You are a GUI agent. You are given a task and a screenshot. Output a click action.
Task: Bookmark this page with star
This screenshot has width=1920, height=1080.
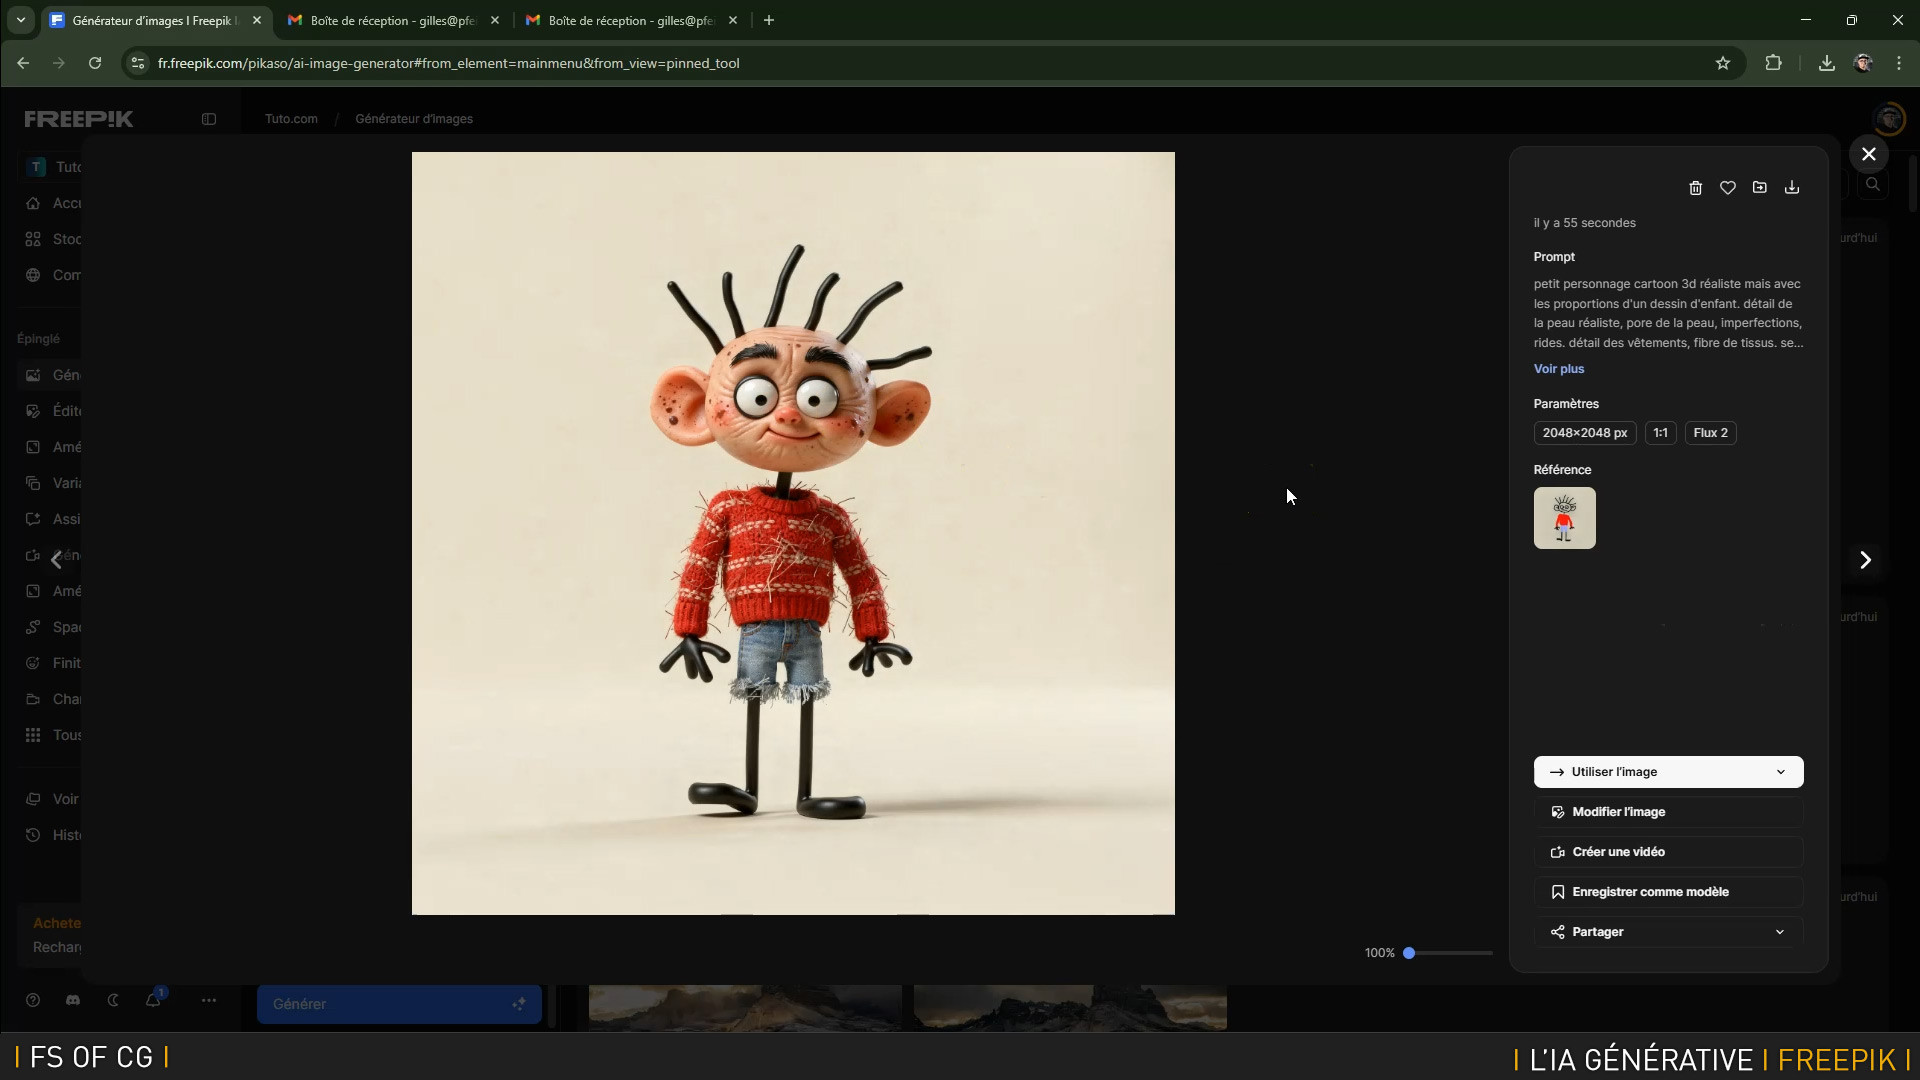click(1722, 63)
